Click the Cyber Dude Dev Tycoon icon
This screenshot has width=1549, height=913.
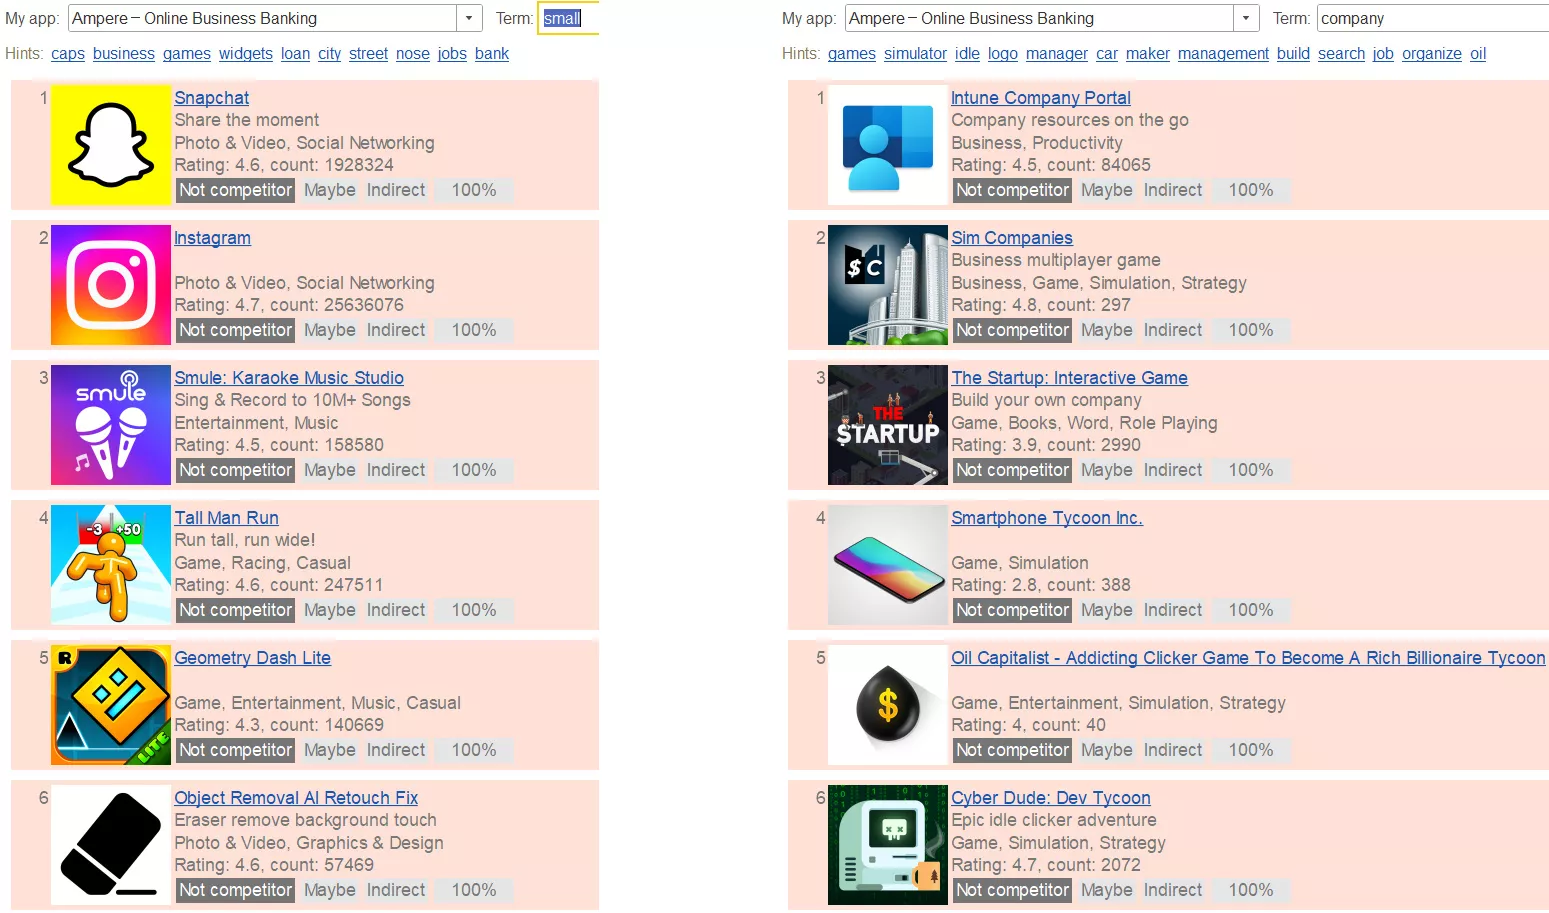(x=888, y=845)
